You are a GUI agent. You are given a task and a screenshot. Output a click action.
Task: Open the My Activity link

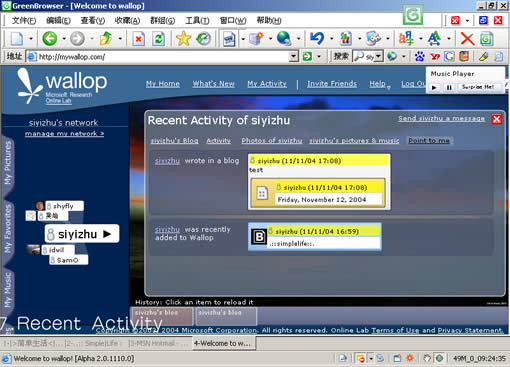[x=267, y=84]
